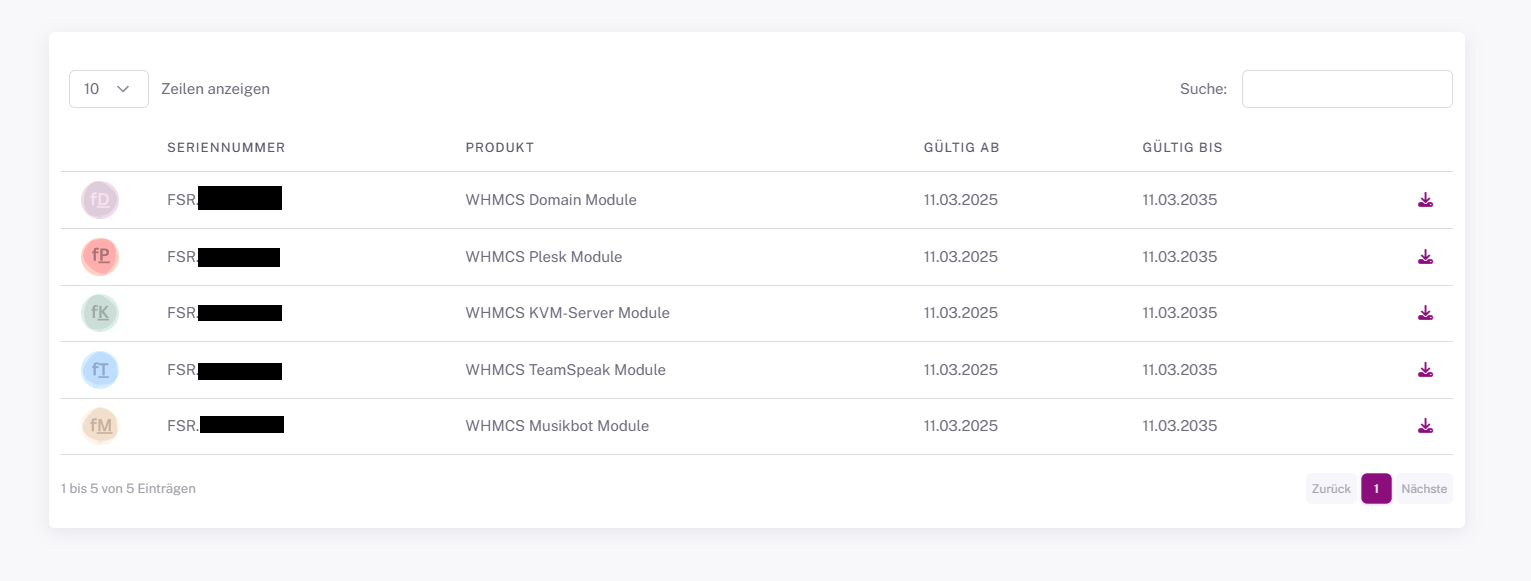Open the rows-per-page dropdown showing 10
Viewport: 1531px width, 581px height.
[108, 89]
